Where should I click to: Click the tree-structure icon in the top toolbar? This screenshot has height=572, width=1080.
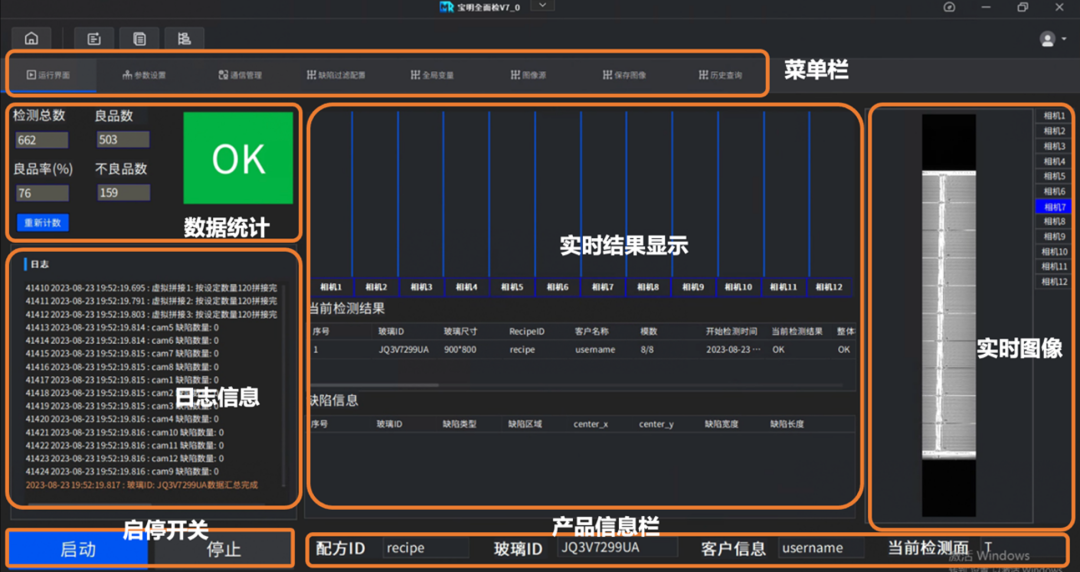tap(184, 39)
